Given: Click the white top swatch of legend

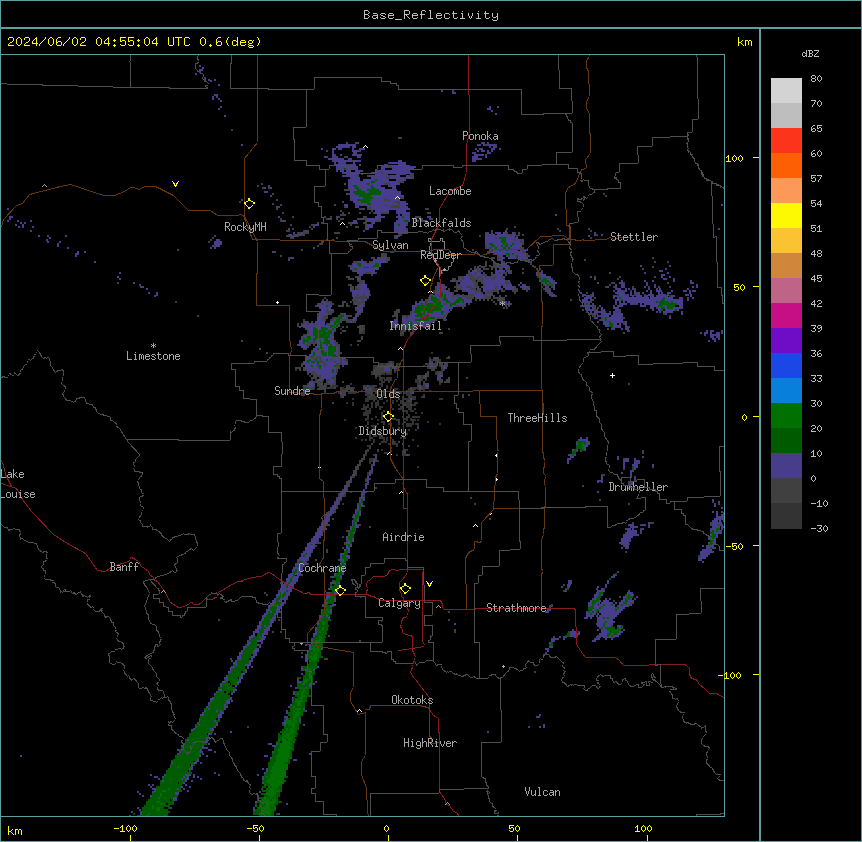Looking at the screenshot, I should [x=786, y=91].
